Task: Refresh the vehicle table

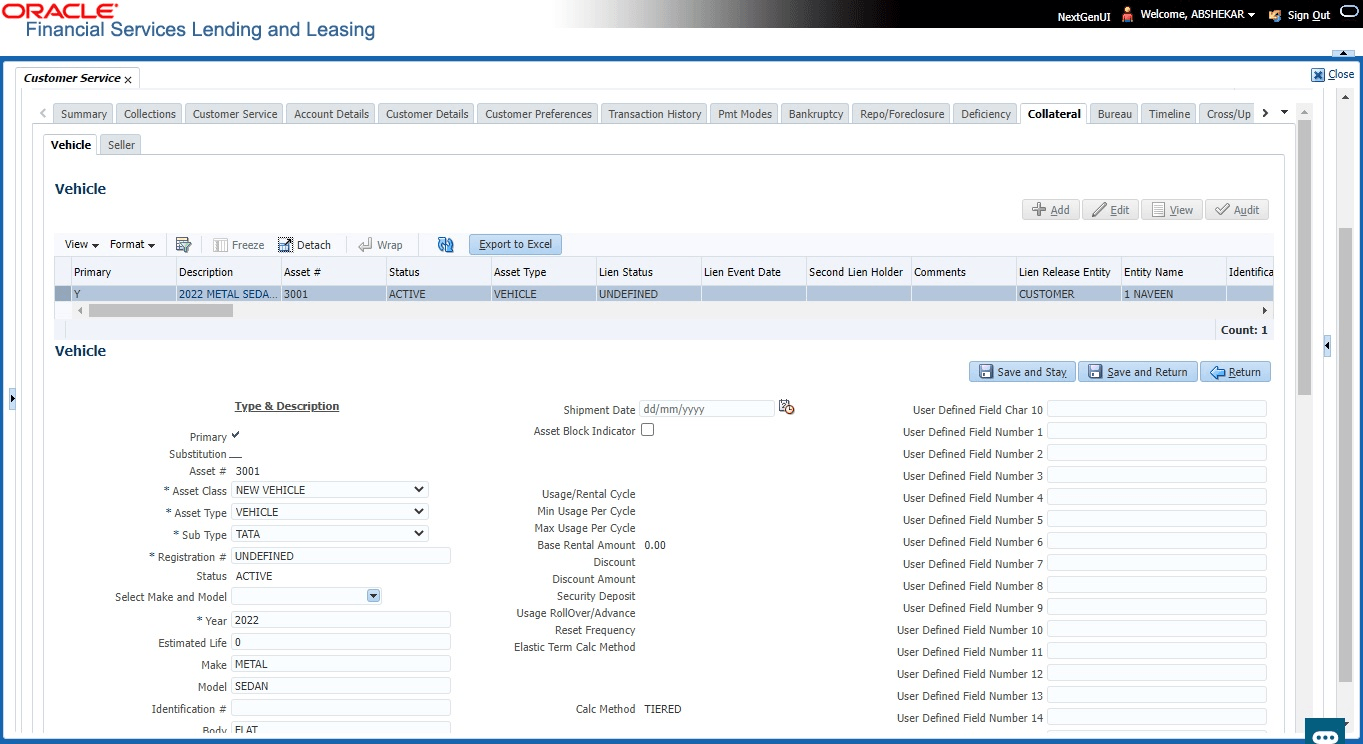Action: tap(446, 245)
